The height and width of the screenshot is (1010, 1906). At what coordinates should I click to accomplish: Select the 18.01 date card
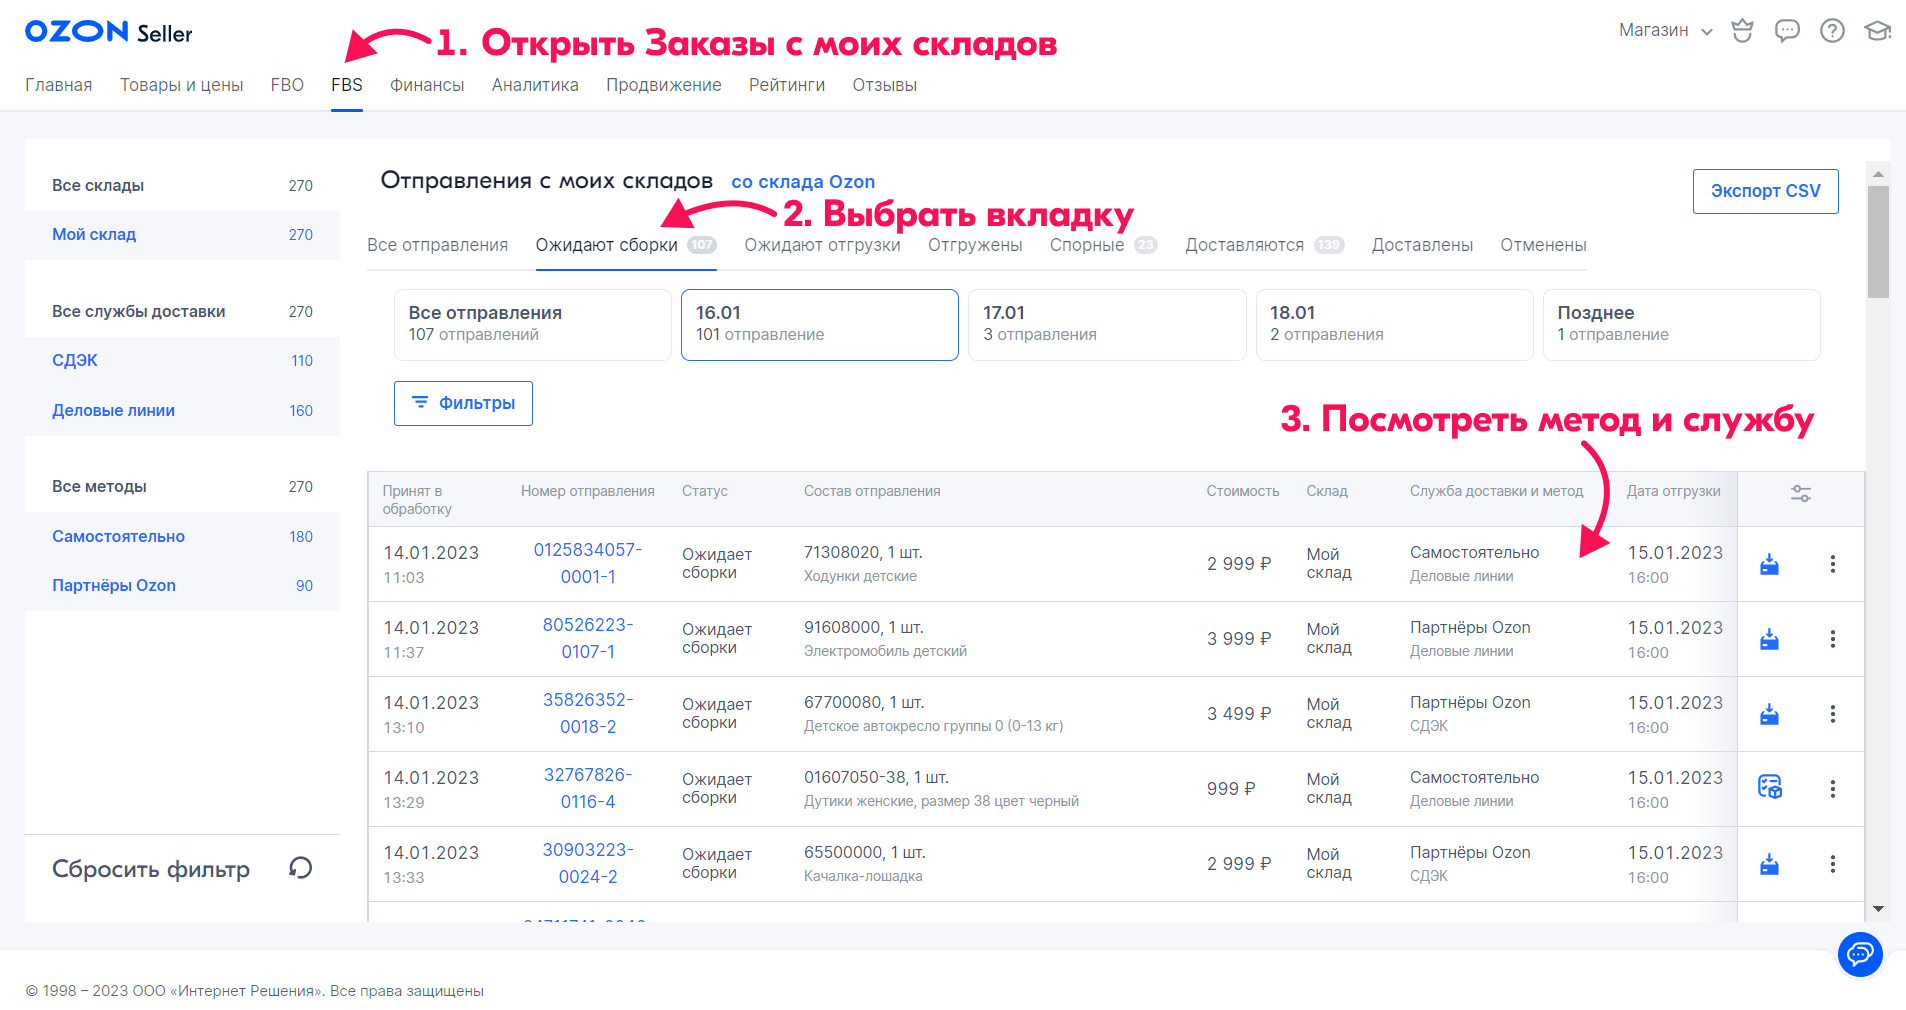[x=1394, y=324]
